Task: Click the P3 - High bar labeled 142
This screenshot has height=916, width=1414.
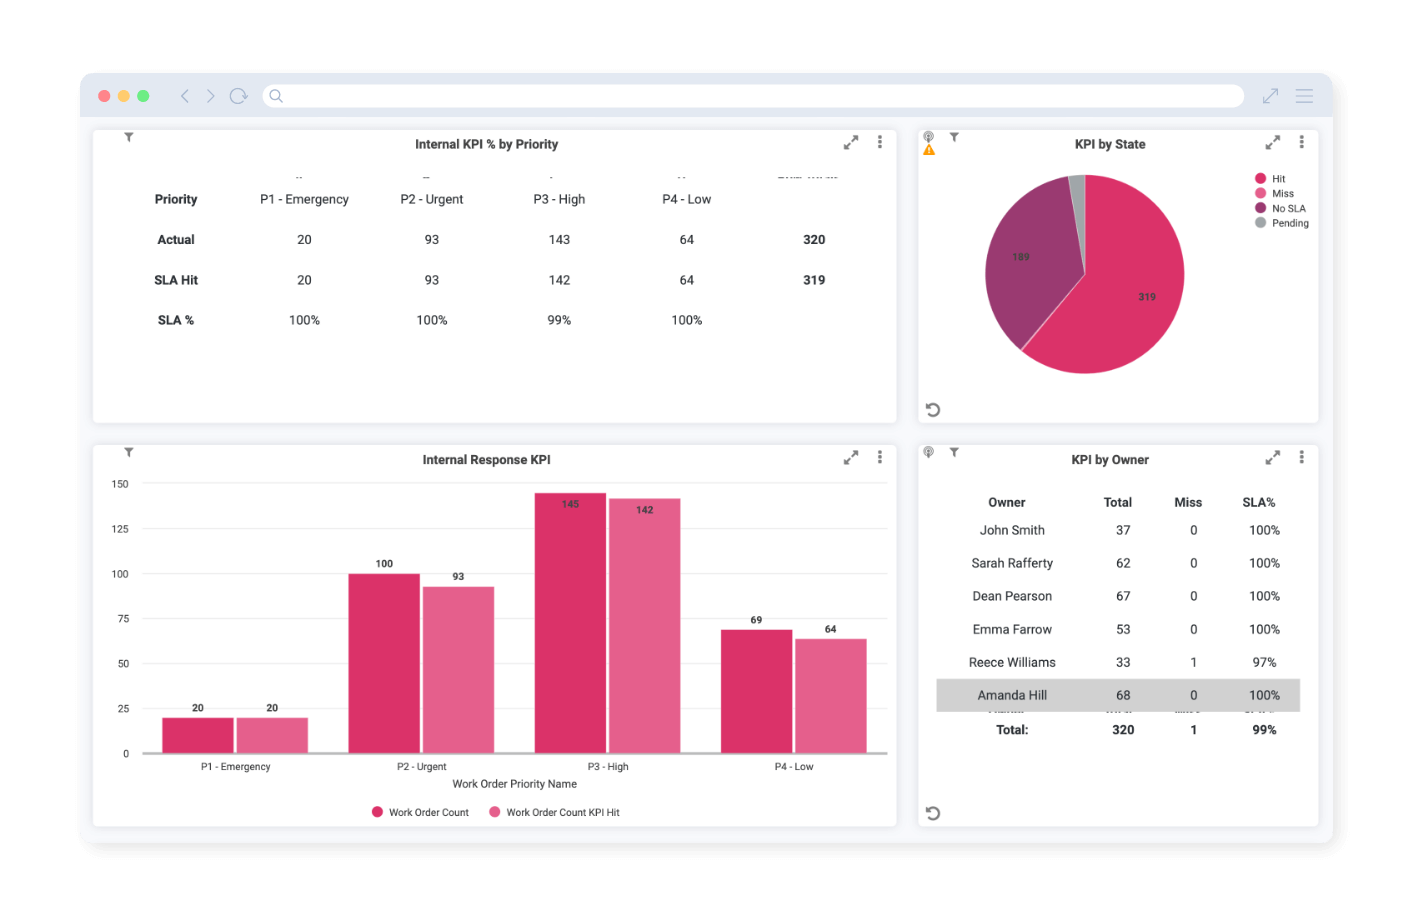Action: (645, 626)
